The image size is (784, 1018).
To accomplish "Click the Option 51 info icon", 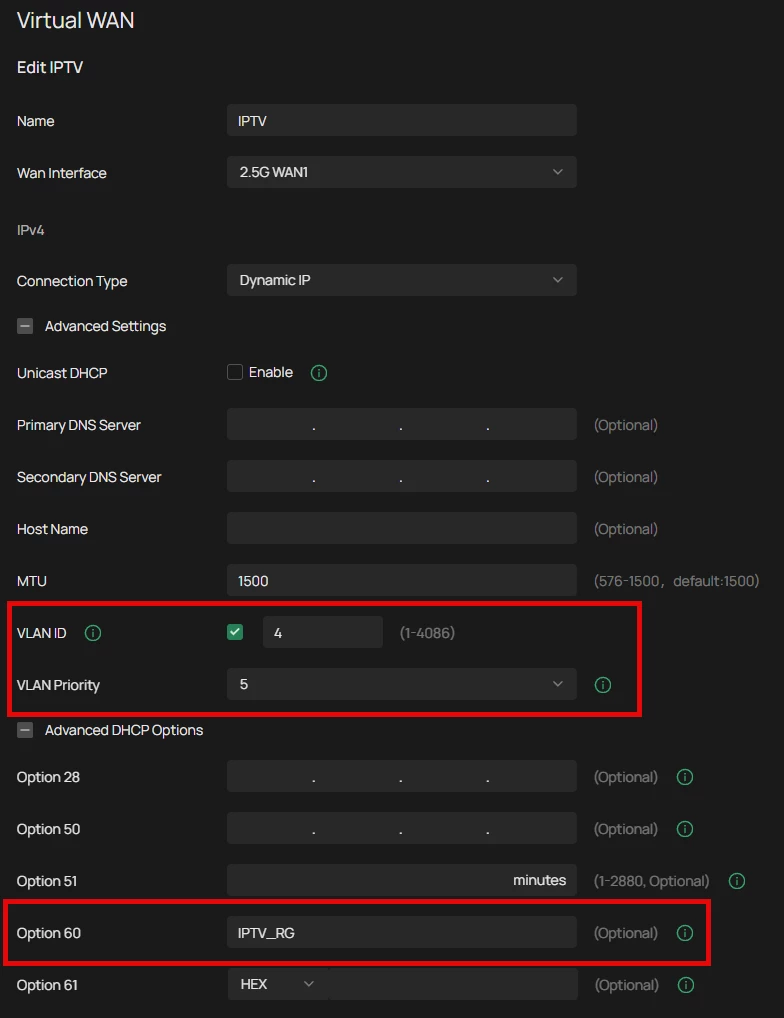I will 737,881.
